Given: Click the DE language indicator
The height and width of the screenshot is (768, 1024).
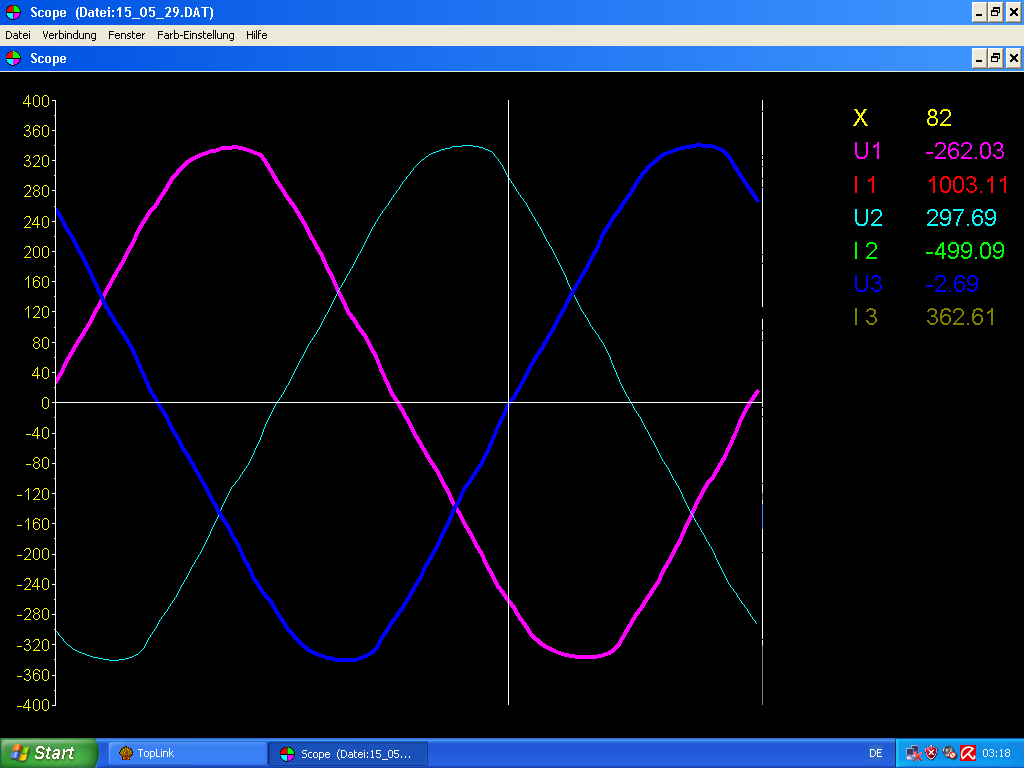Looking at the screenshot, I should (x=876, y=753).
